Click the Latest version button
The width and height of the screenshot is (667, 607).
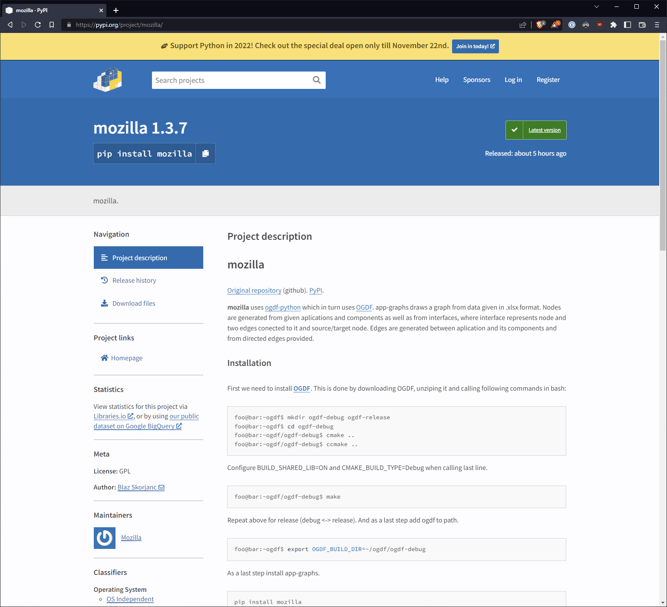(536, 130)
